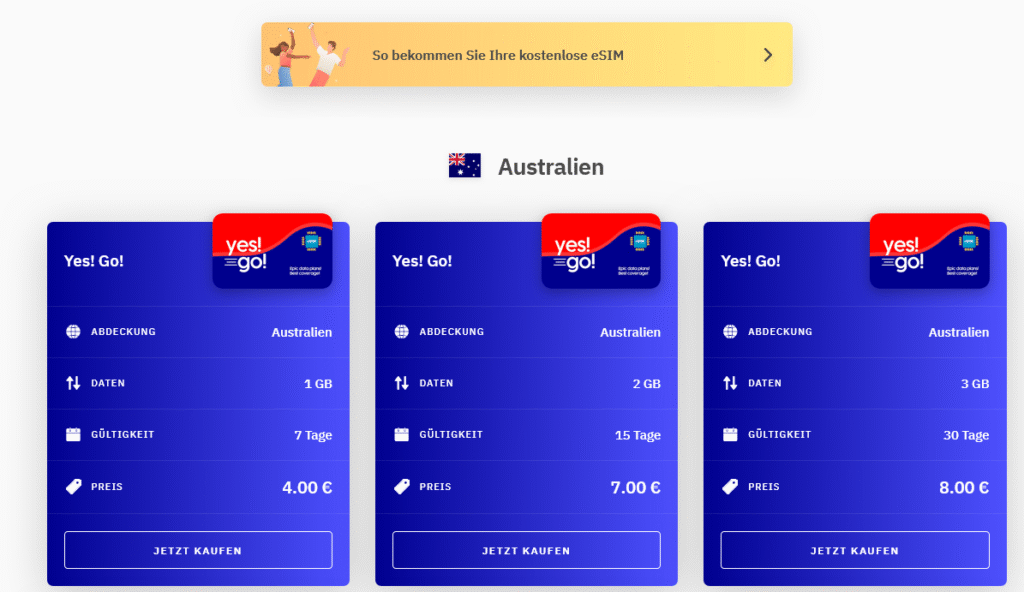Click the arrows Daten icon on 1 GB plan
1024x592 pixels.
[x=73, y=383]
